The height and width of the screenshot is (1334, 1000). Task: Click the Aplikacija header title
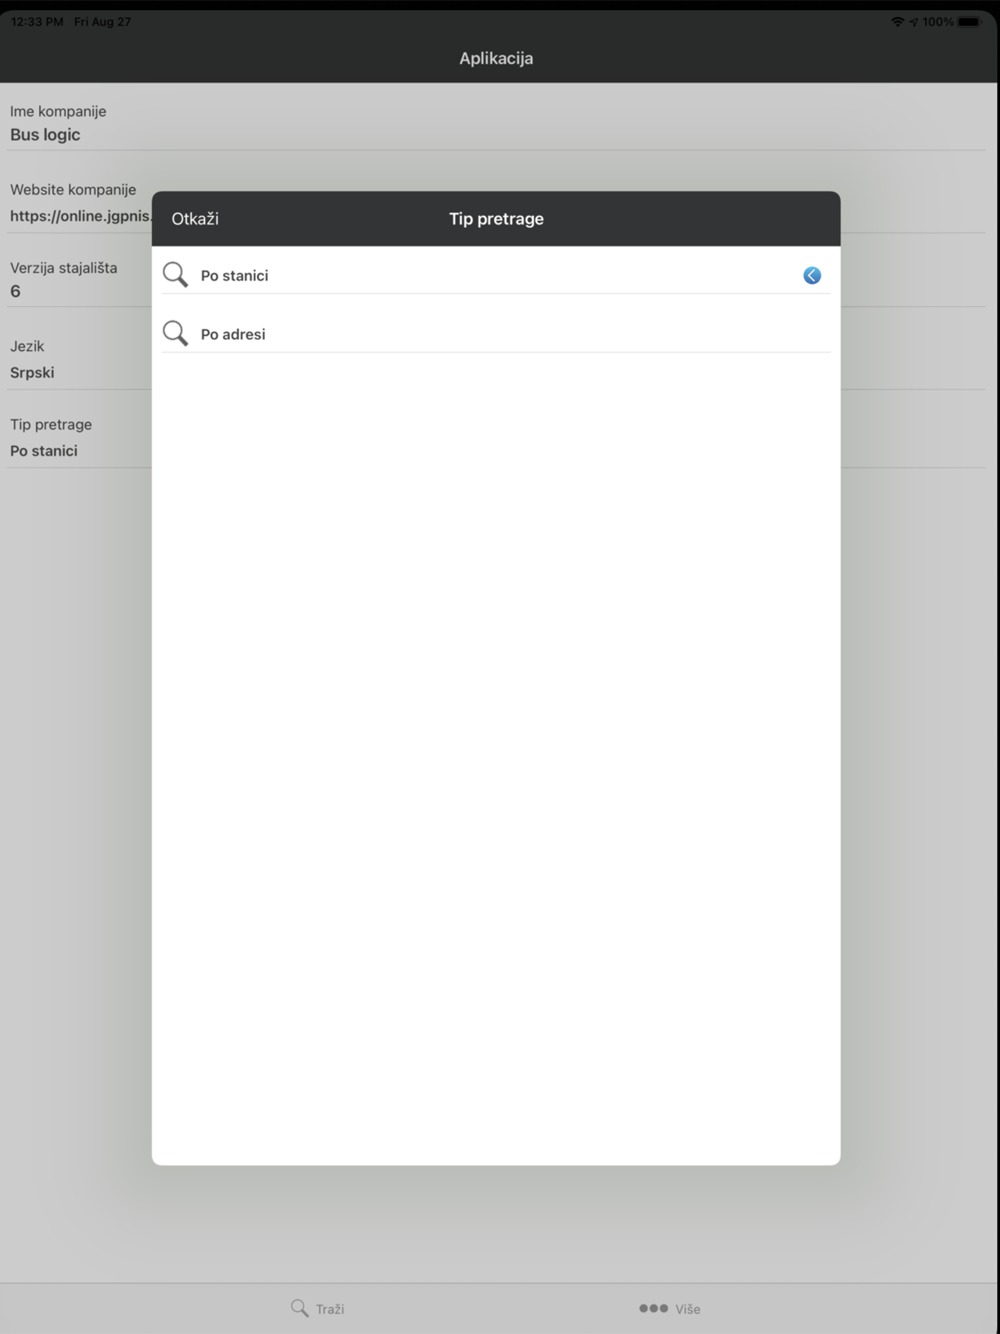(496, 58)
